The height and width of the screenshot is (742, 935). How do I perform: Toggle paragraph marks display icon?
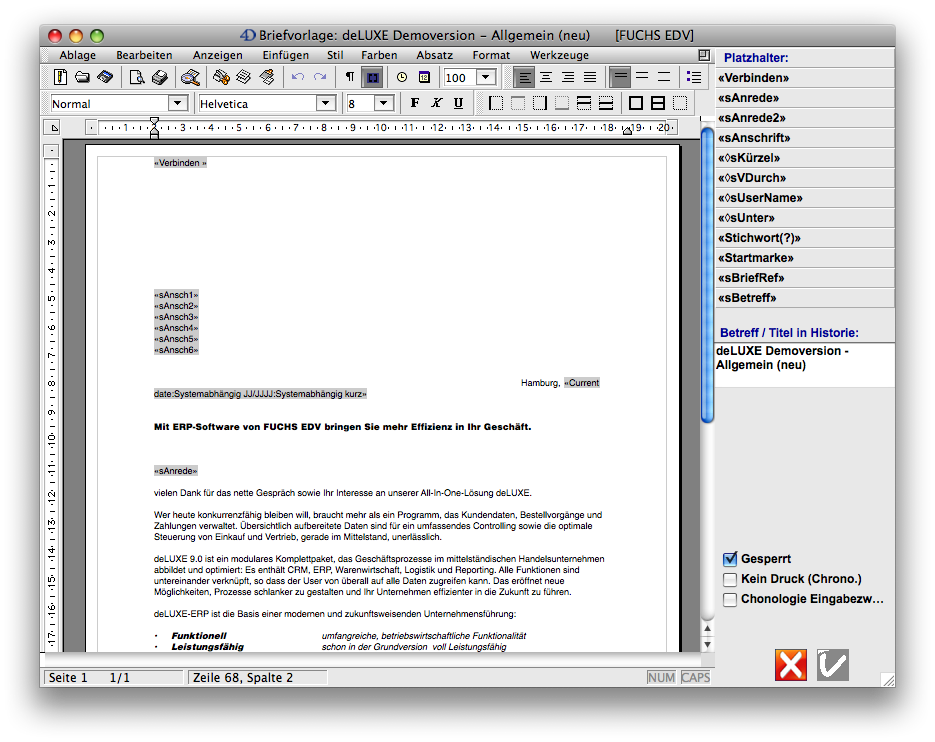349,77
